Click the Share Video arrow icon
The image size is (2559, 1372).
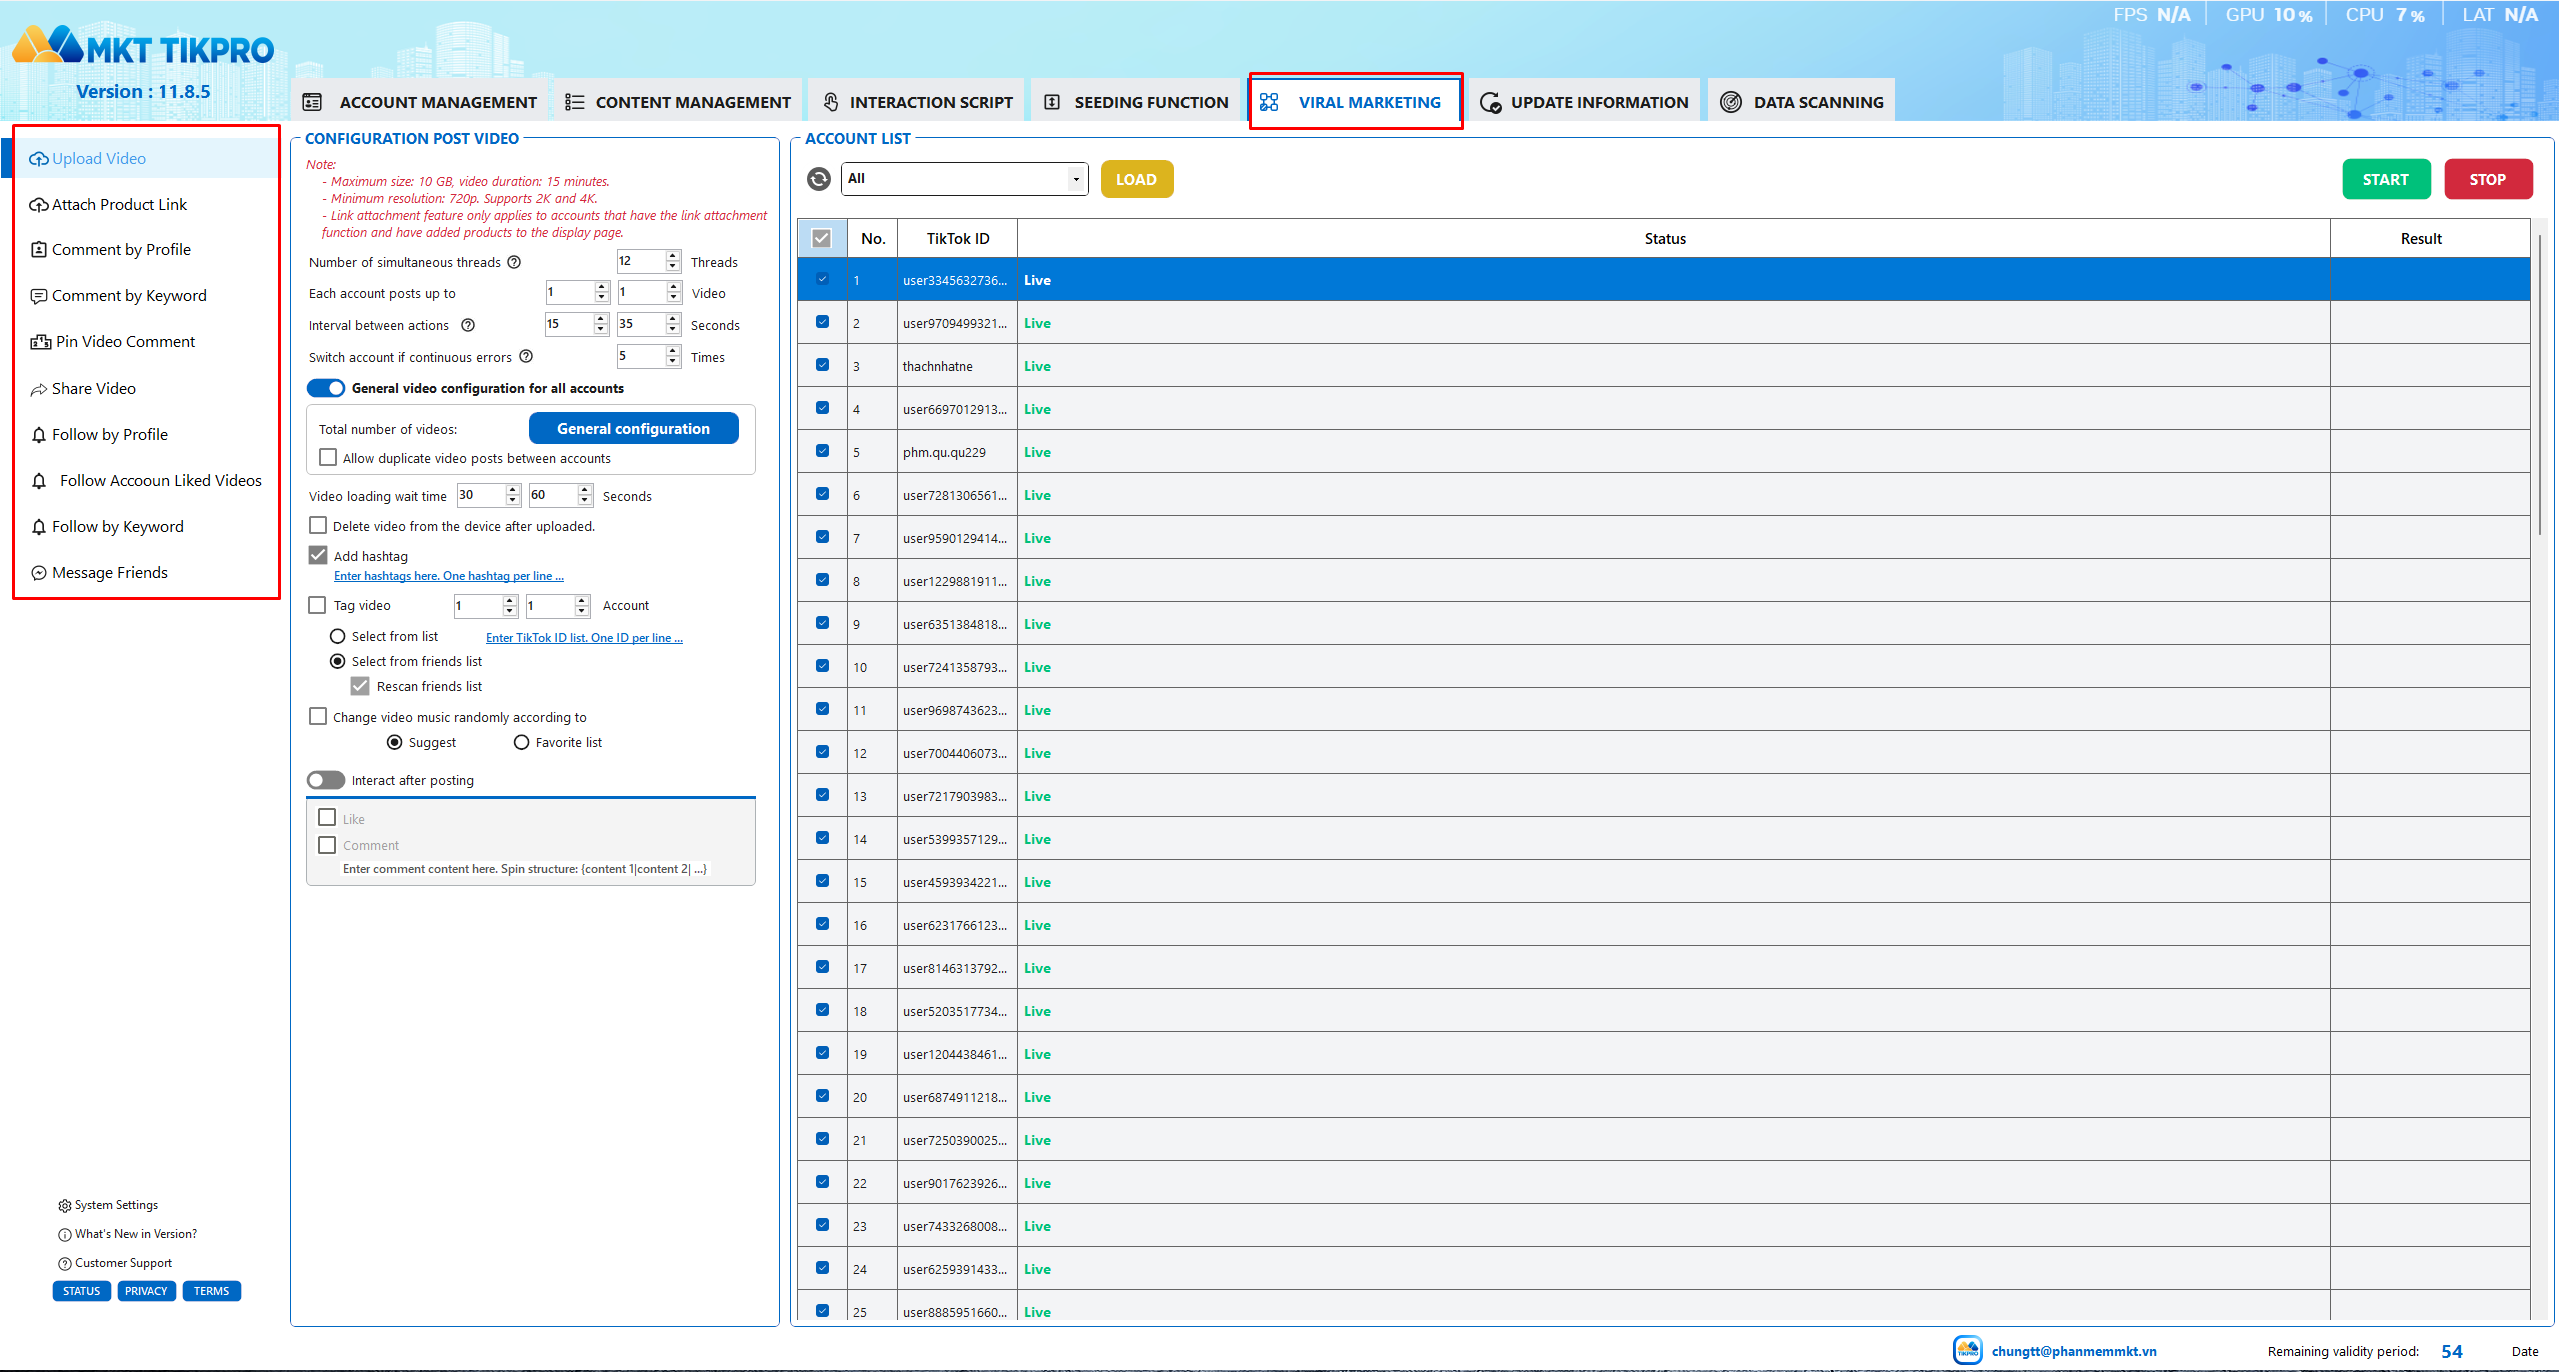coord(39,389)
